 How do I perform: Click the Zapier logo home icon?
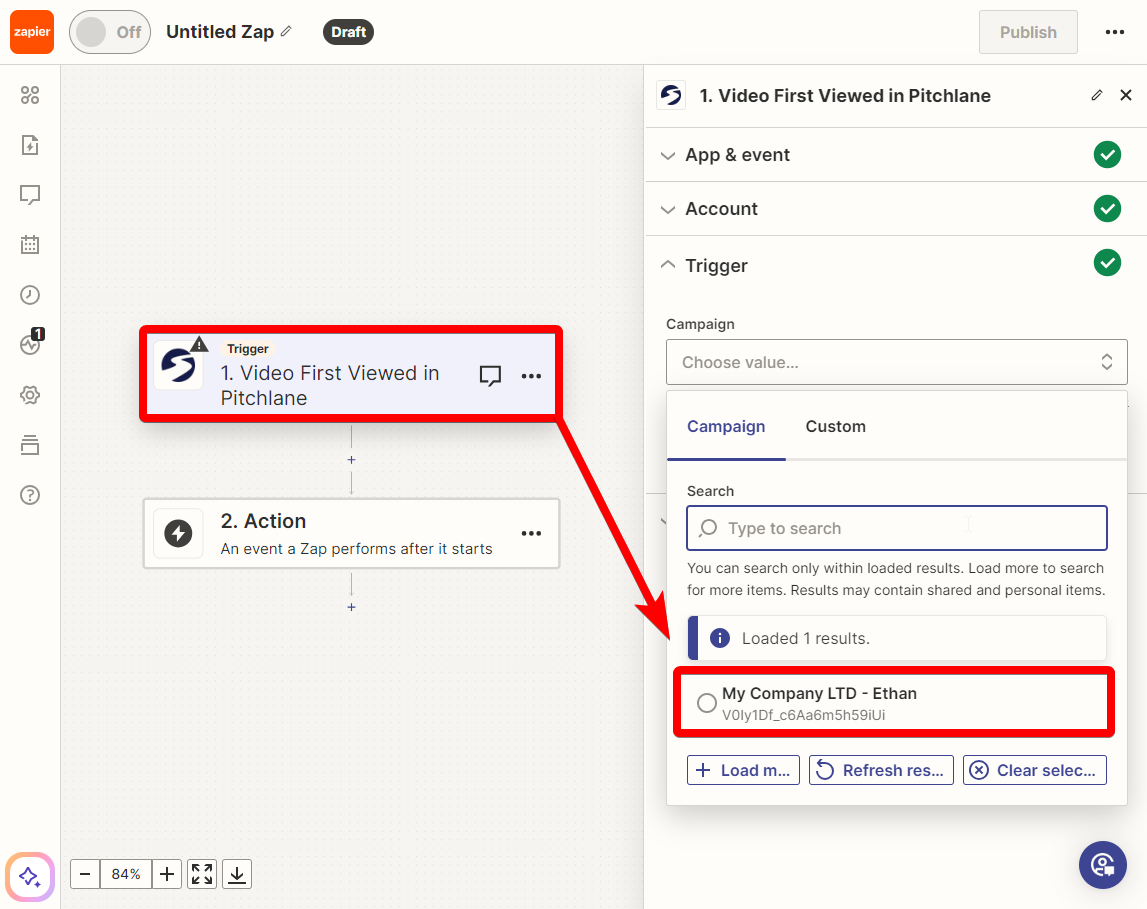[31, 32]
